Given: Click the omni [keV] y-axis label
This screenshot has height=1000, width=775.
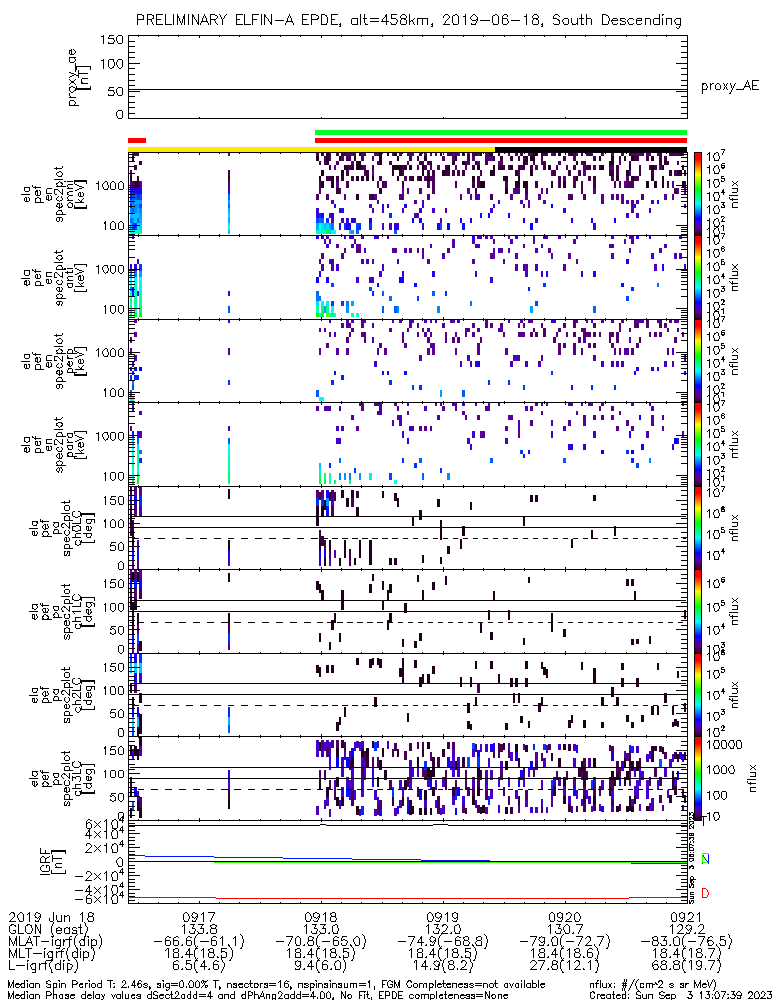Looking at the screenshot, I should coord(54,194).
